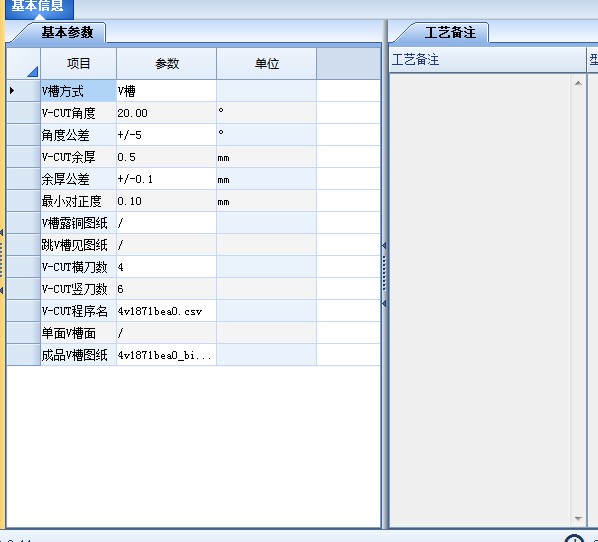This screenshot has width=598, height=542.
Task: Open the 基本信息 top tab
Action: [x=37, y=6]
